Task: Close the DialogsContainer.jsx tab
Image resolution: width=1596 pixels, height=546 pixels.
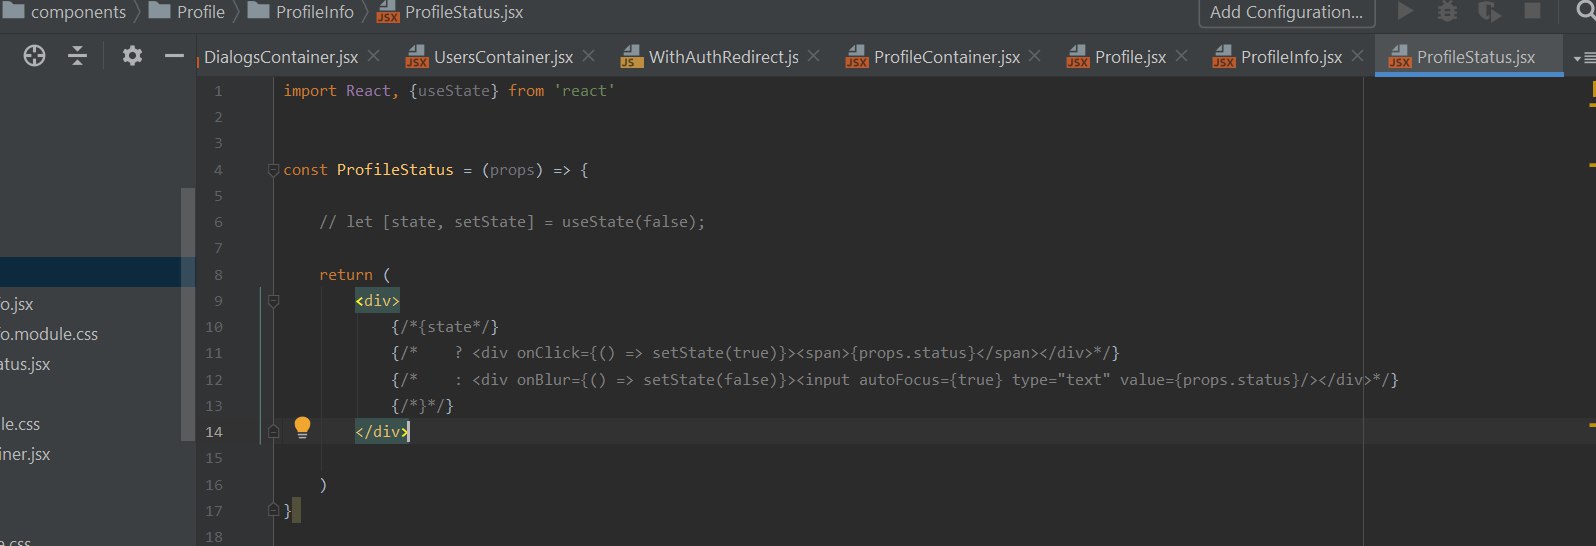Action: (374, 56)
